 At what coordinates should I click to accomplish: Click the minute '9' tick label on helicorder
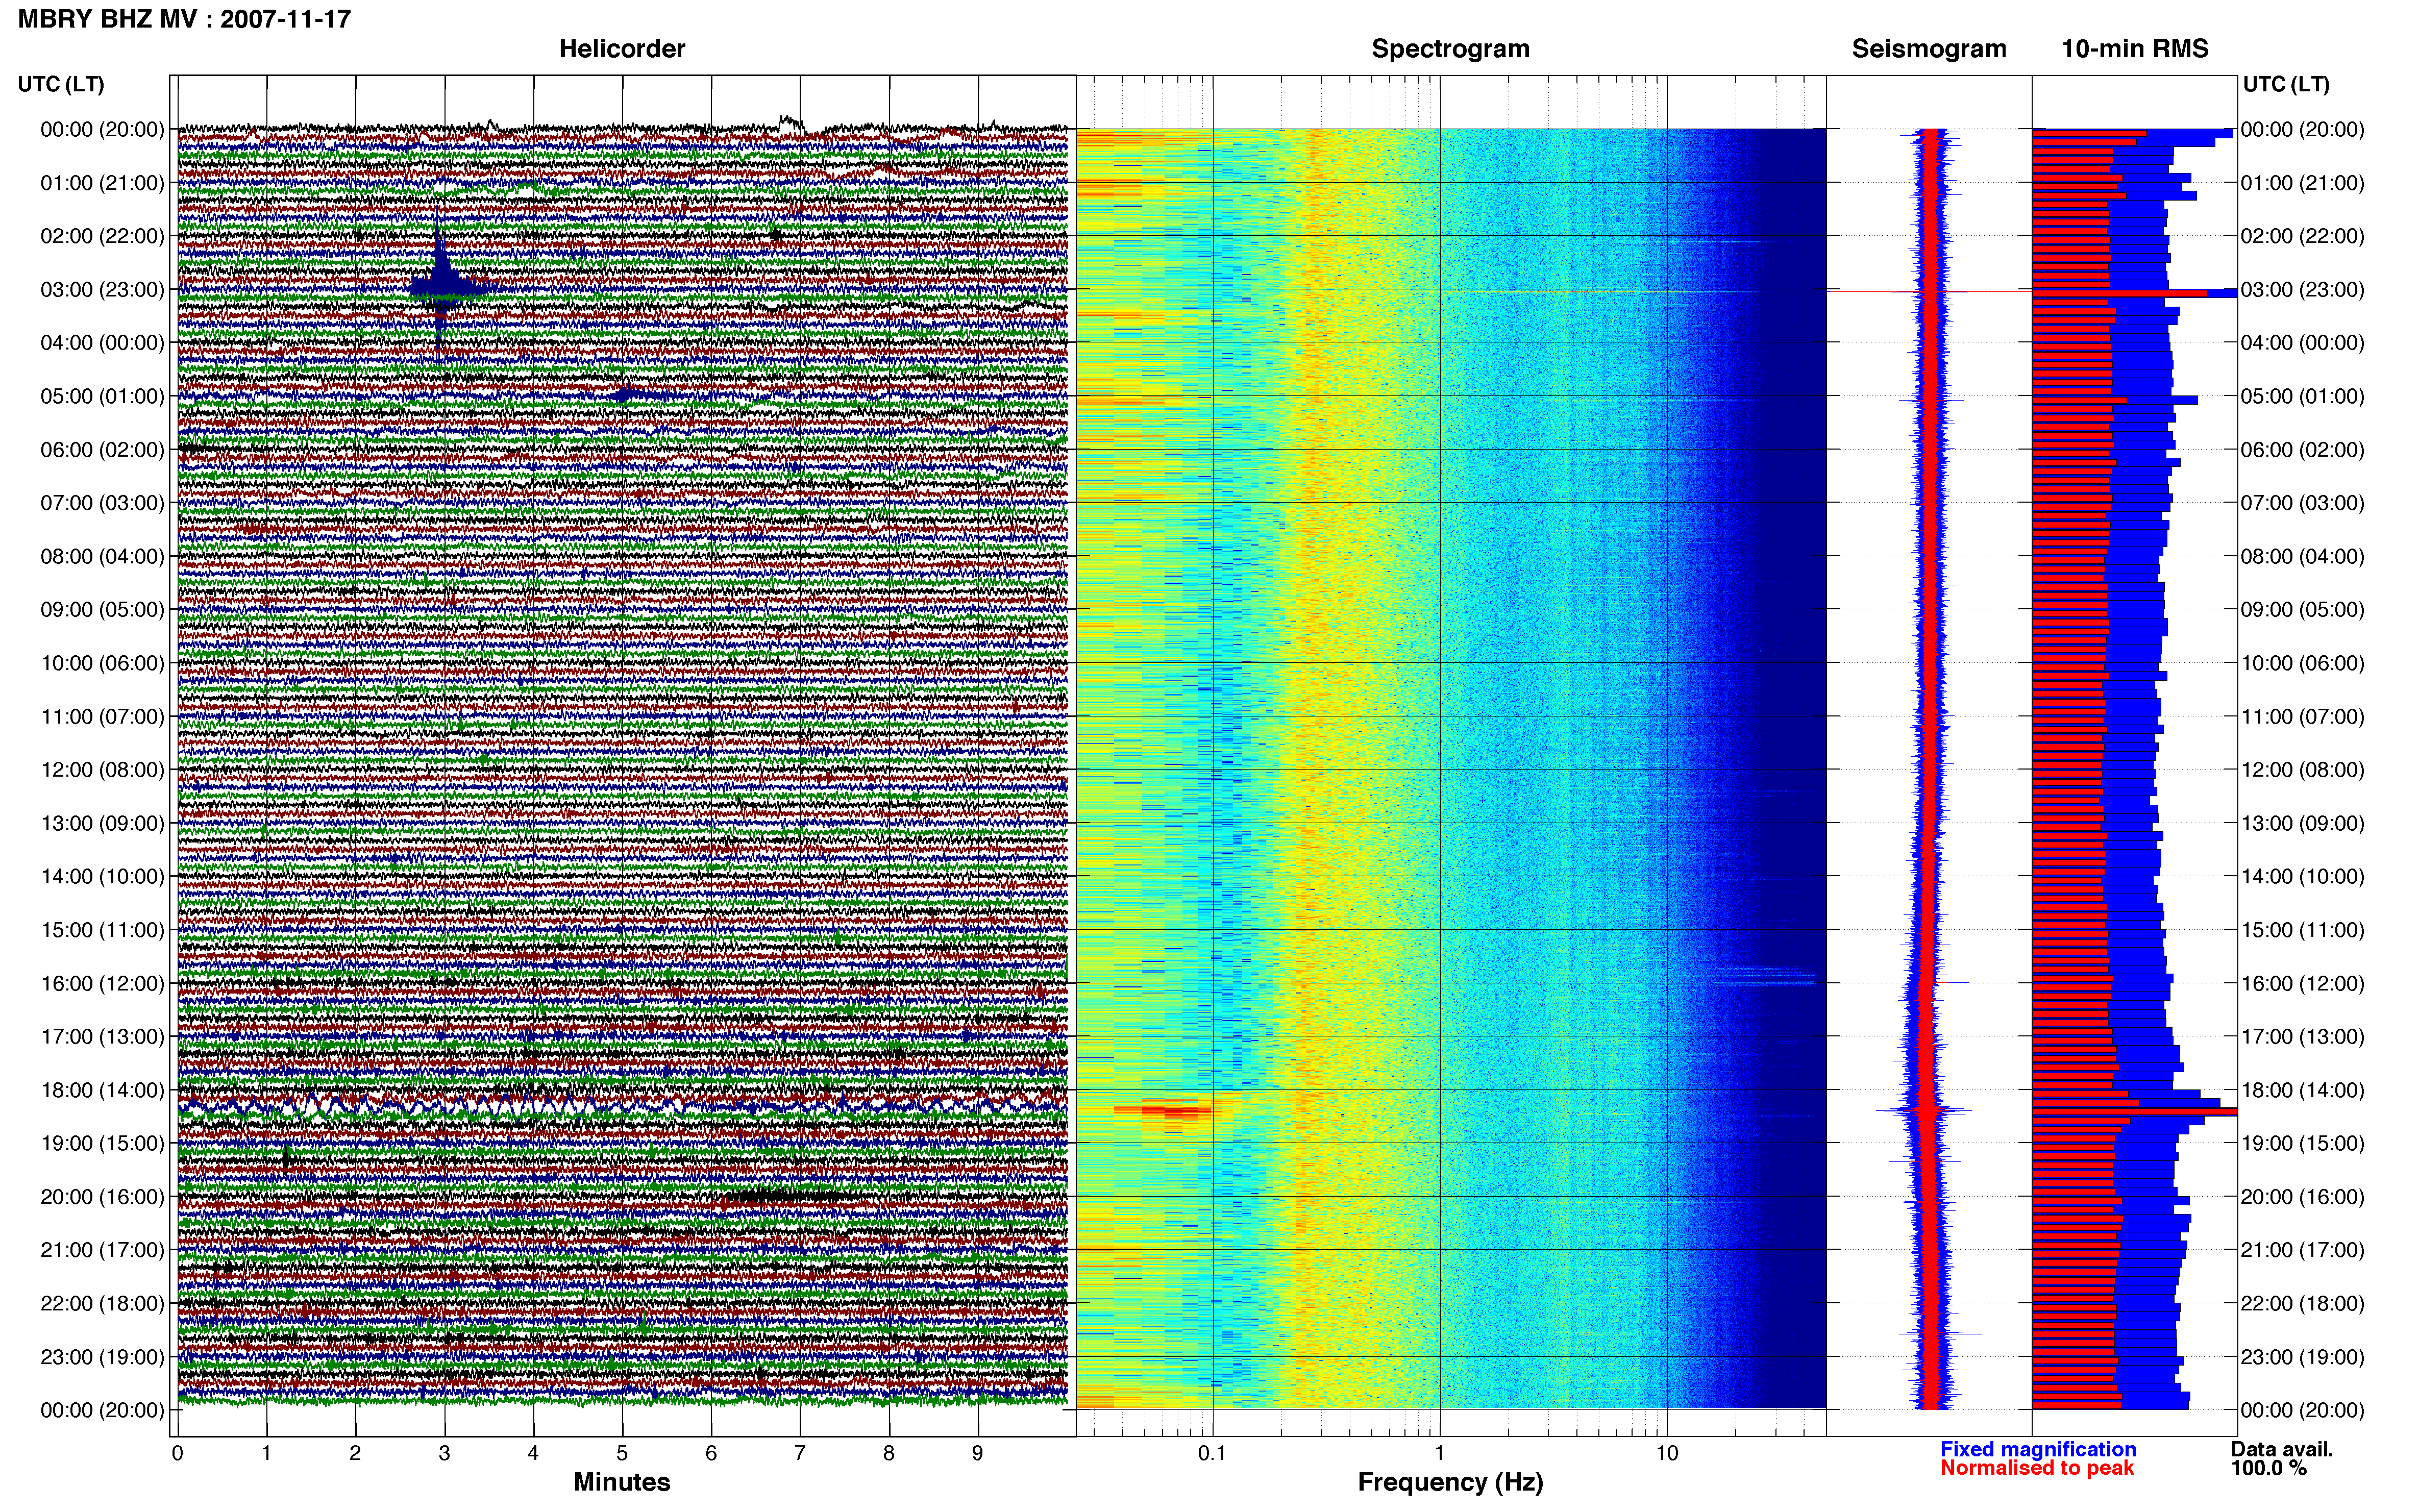click(x=978, y=1453)
